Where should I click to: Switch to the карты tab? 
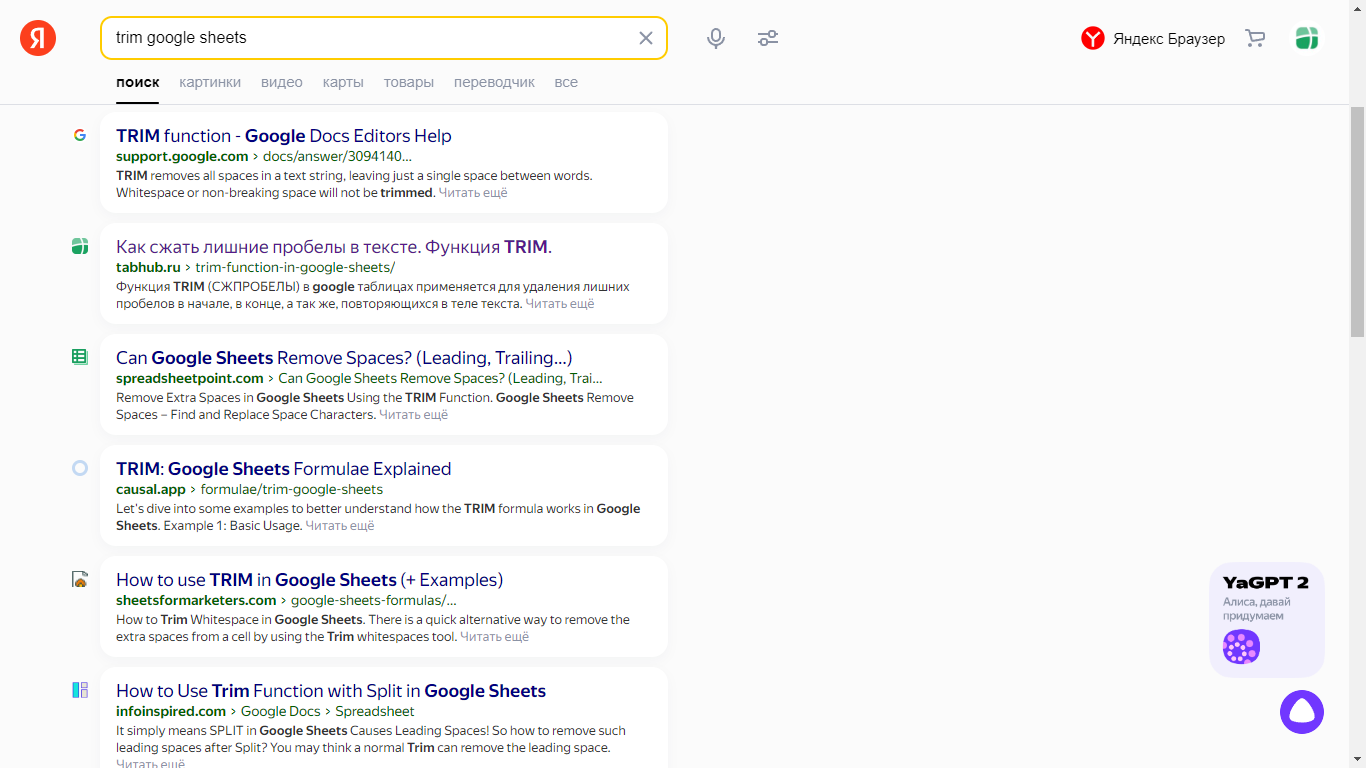click(x=343, y=82)
